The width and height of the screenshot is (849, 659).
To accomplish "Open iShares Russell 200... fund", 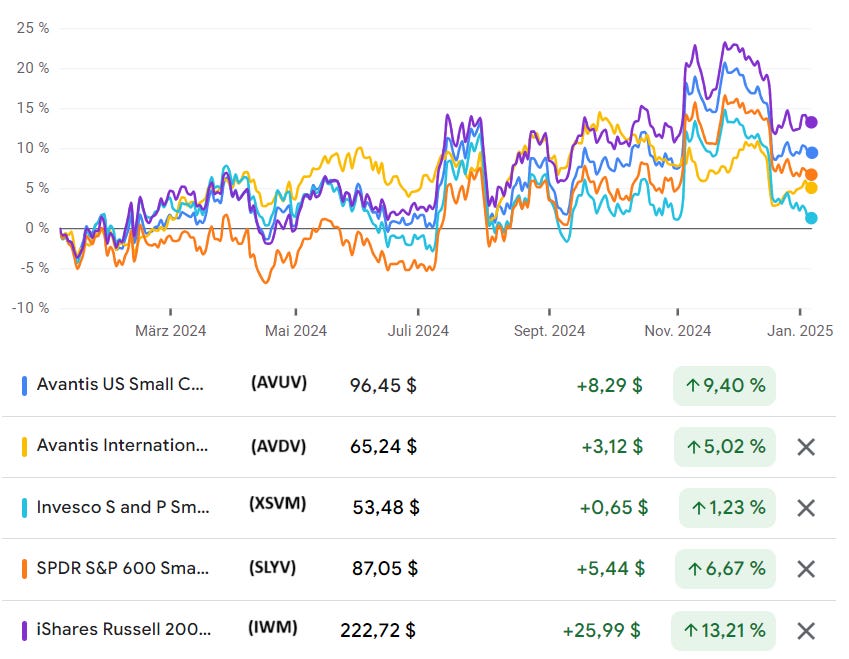I will pos(124,629).
